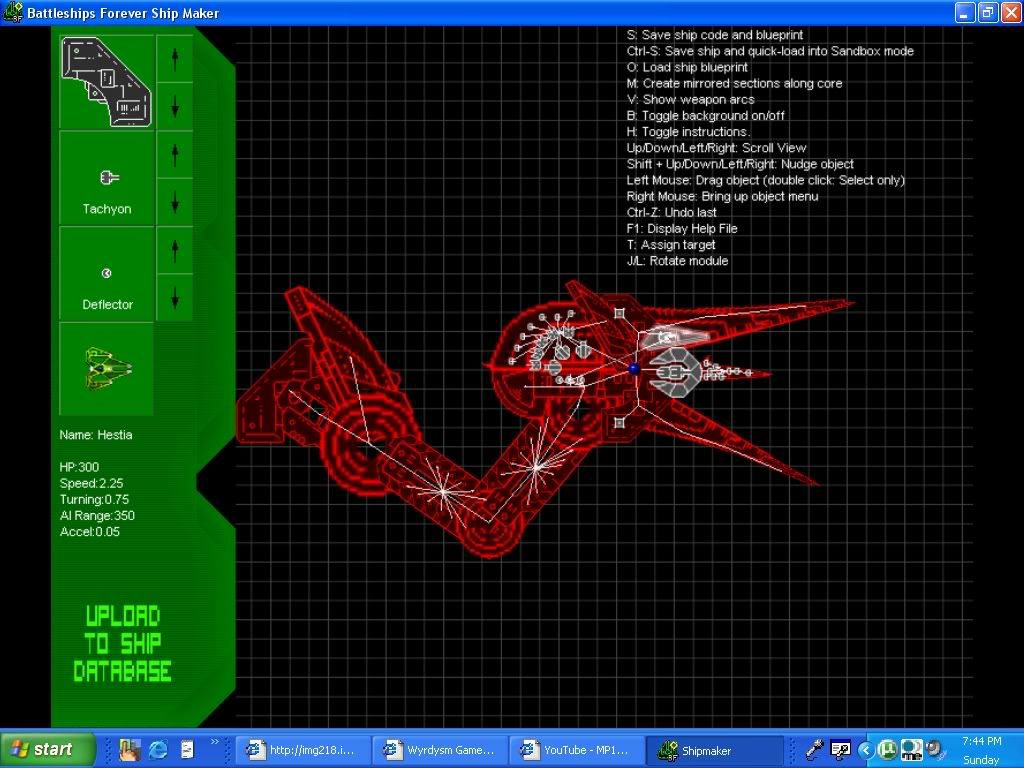Click the Battleships Forever title bar icon
The height and width of the screenshot is (768, 1024).
point(12,12)
